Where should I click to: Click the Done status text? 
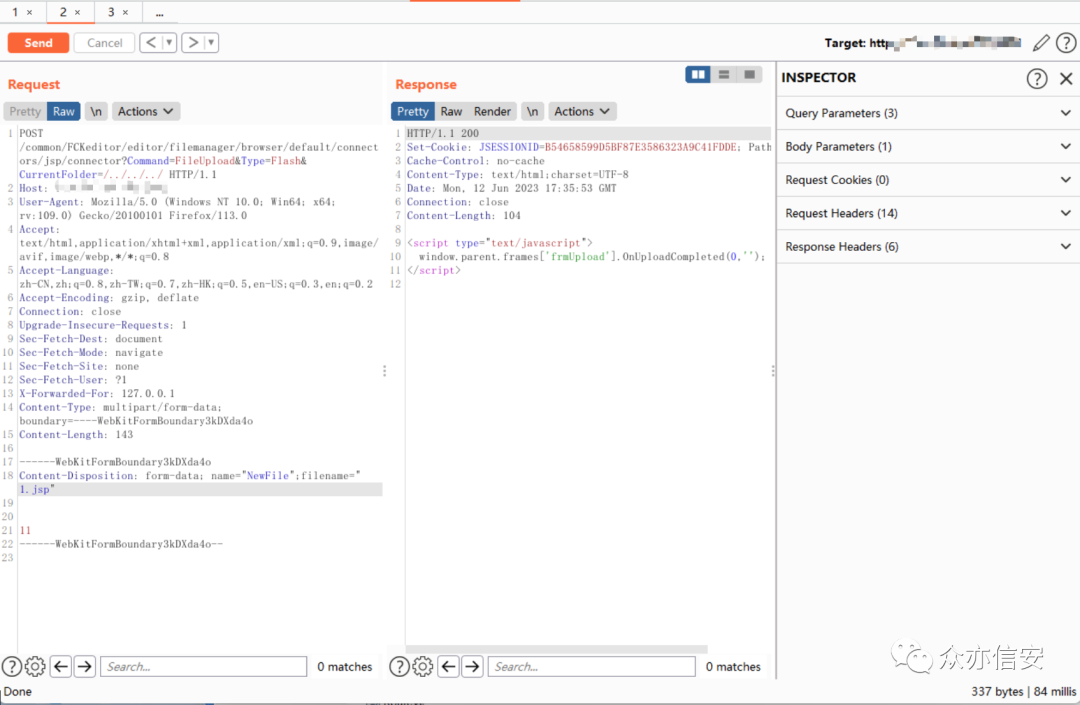click(x=18, y=691)
